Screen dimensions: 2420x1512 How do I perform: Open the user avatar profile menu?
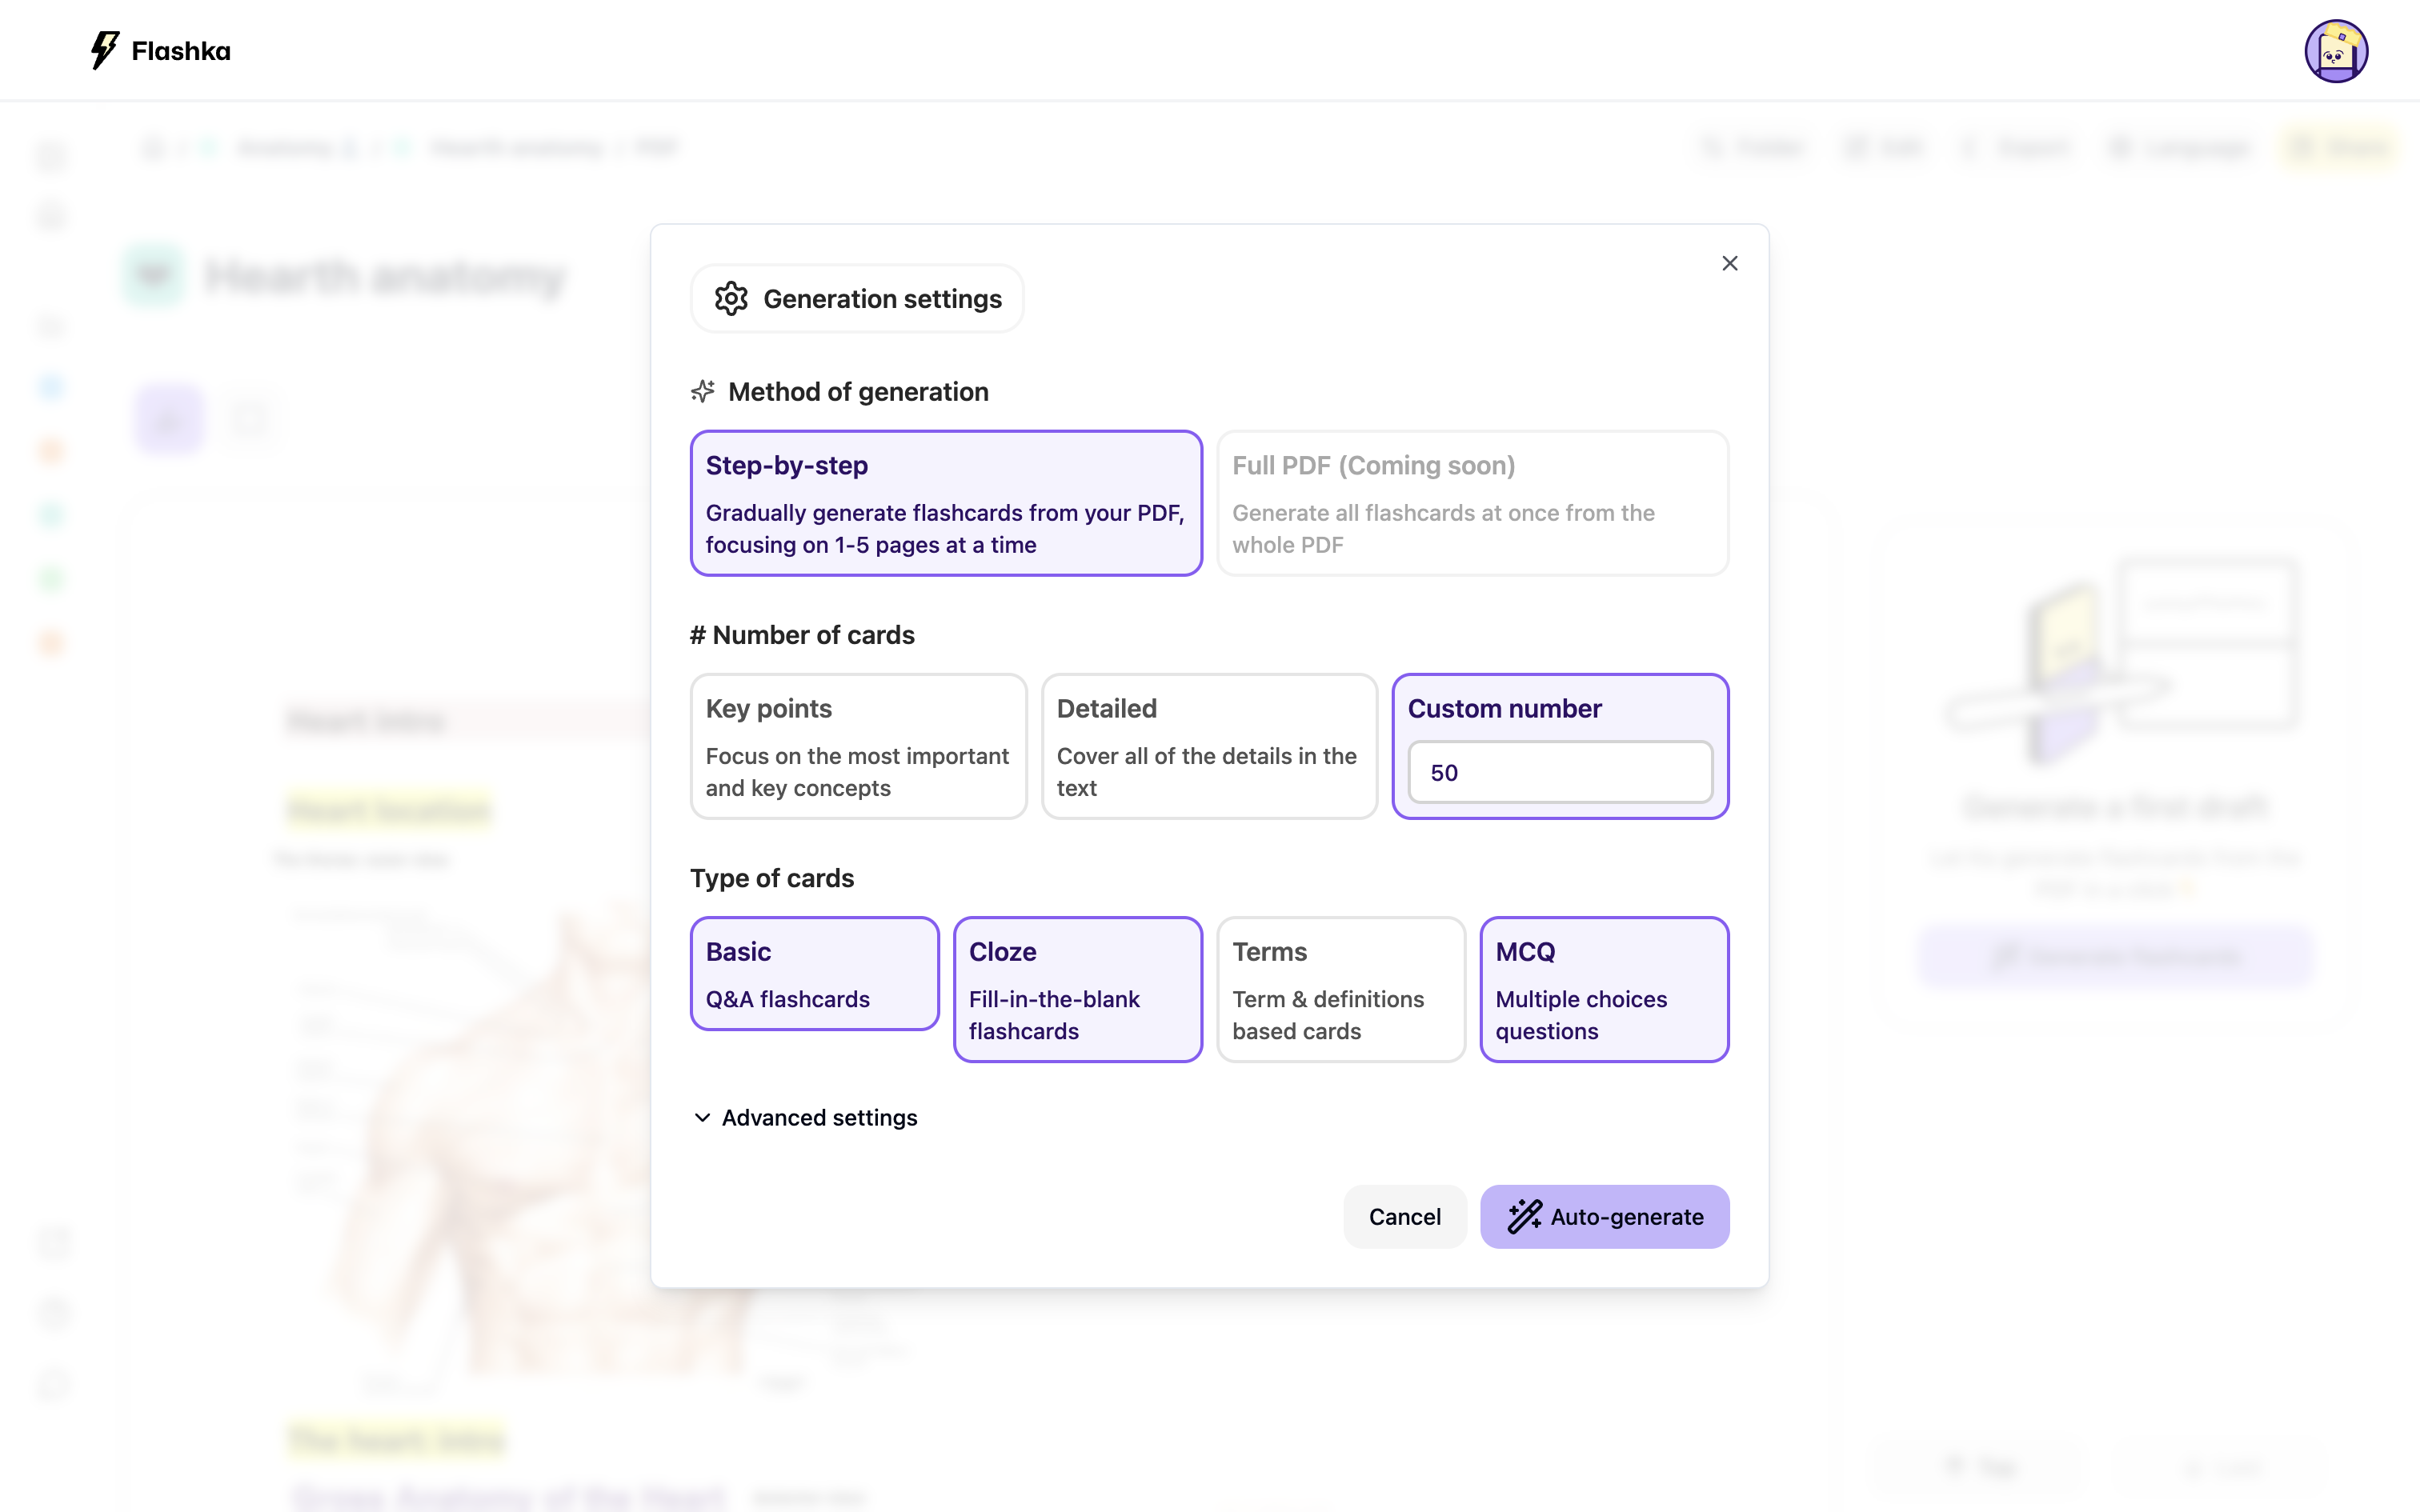[x=2335, y=51]
